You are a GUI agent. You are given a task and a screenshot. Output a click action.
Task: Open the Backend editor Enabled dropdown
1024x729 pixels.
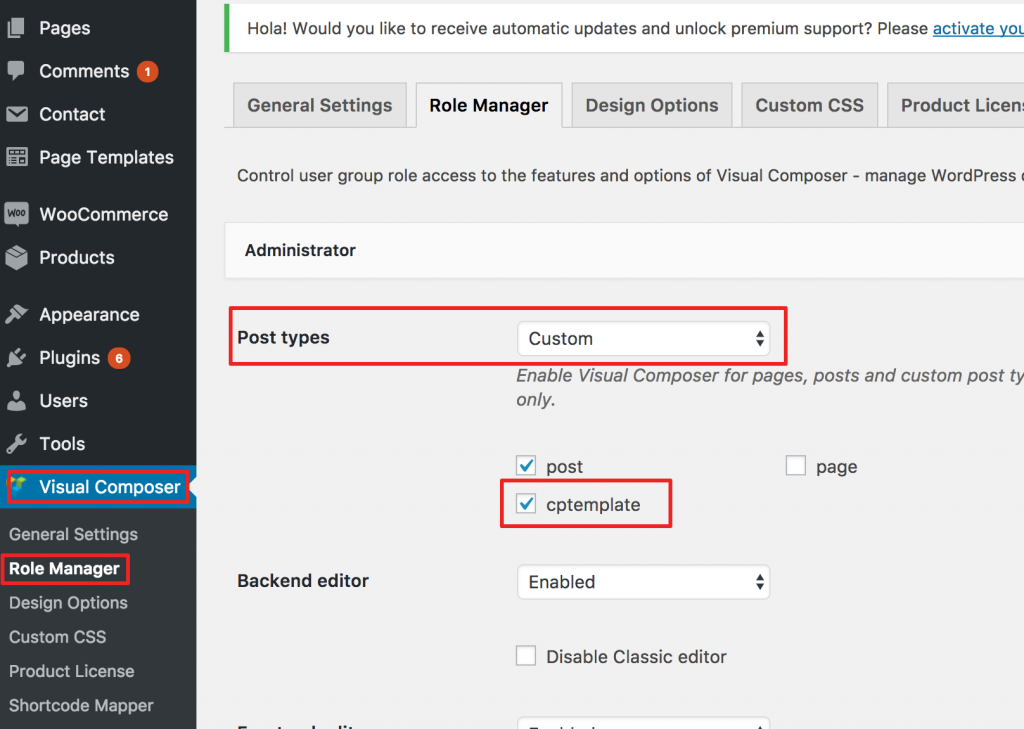tap(643, 581)
